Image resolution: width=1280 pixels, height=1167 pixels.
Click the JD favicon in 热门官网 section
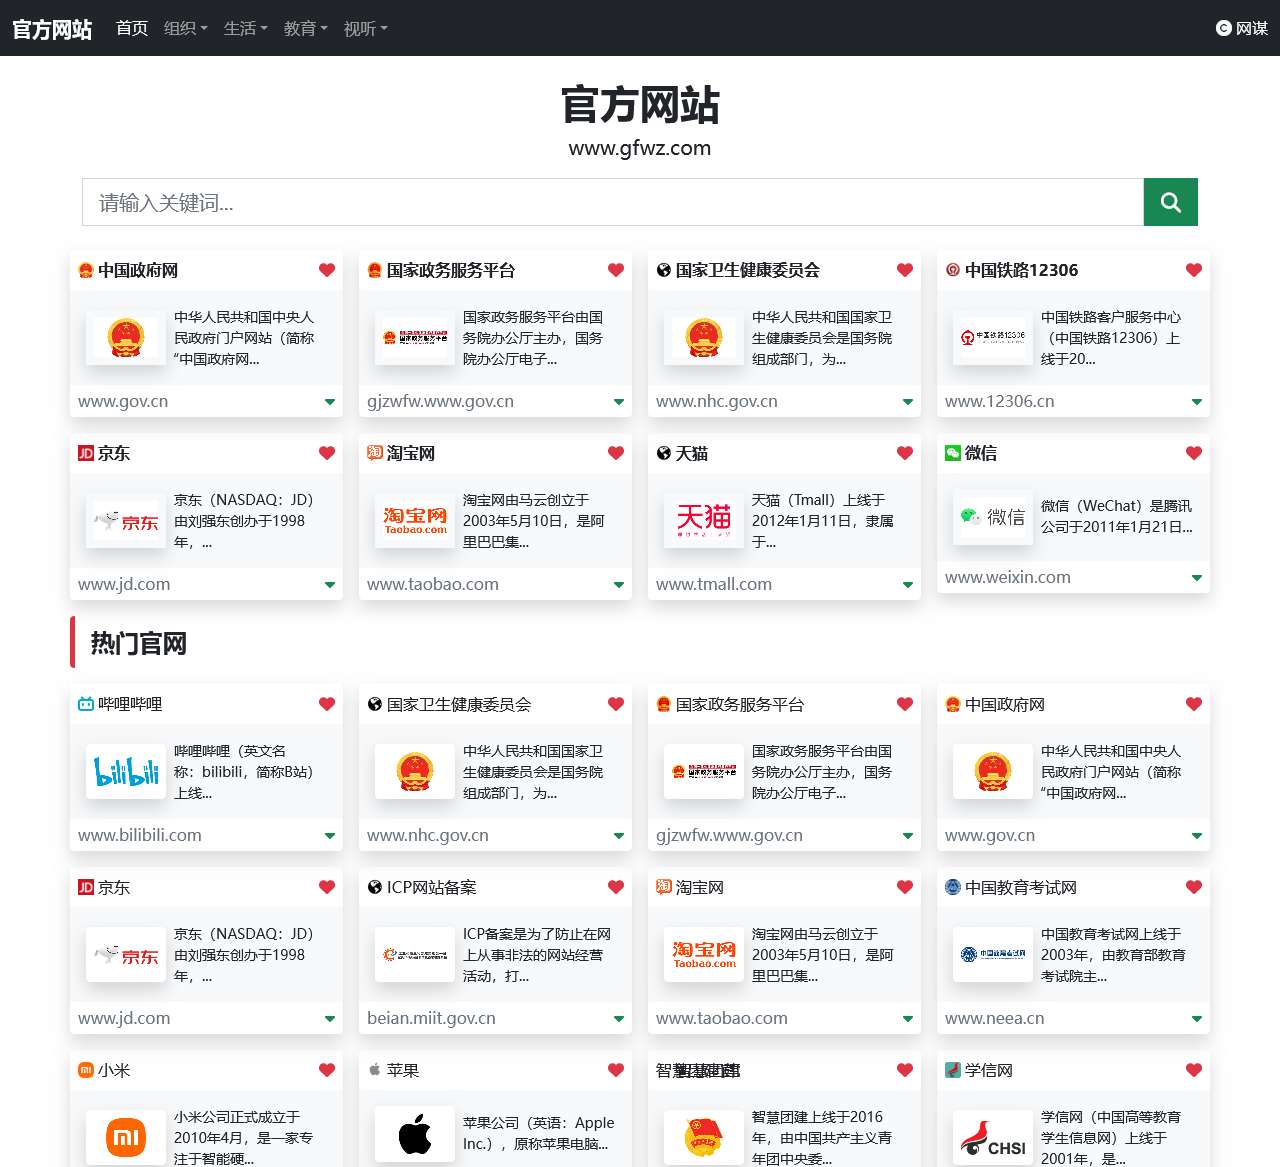[86, 887]
